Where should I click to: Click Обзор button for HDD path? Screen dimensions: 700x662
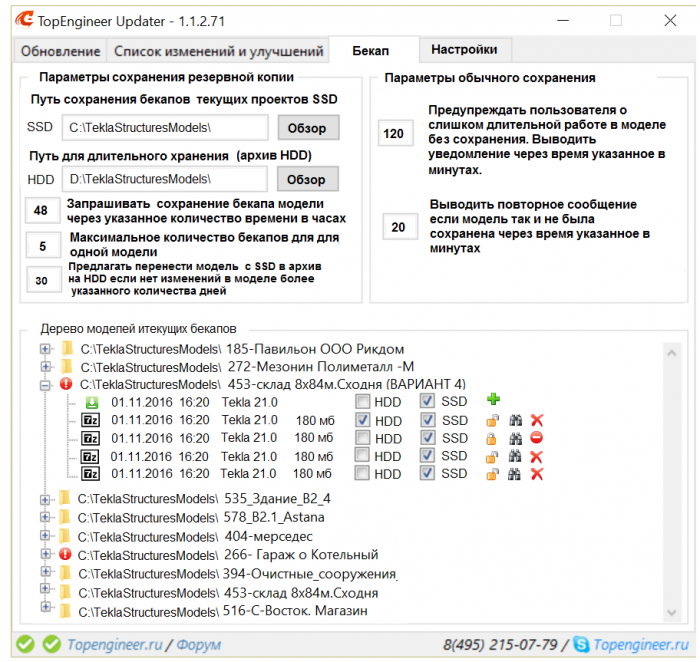tap(306, 179)
